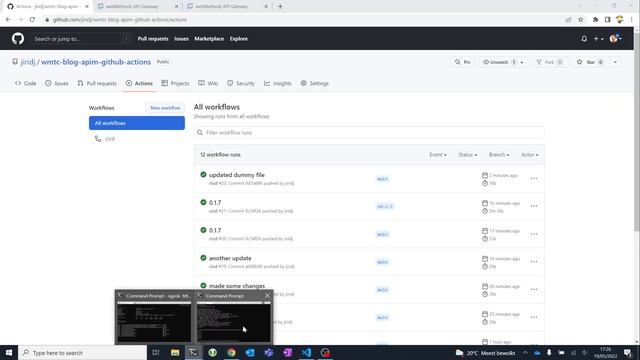Open the Actions repository tab
The height and width of the screenshot is (360, 640).
click(x=139, y=83)
